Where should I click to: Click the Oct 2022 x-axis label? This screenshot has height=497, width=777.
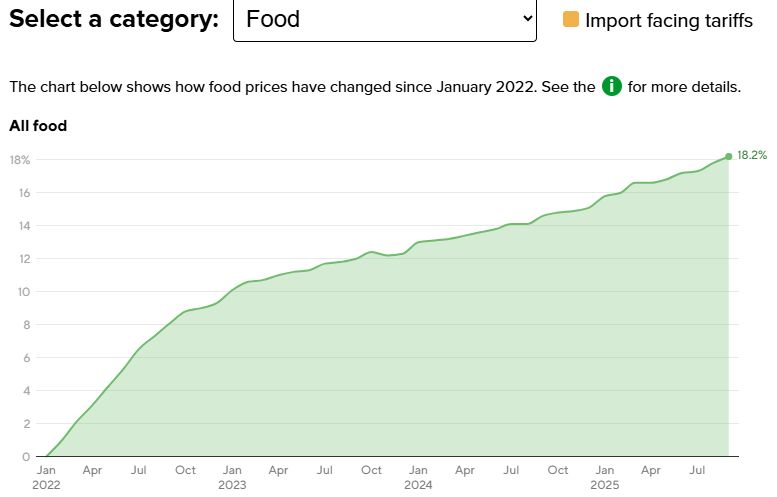coord(185,470)
